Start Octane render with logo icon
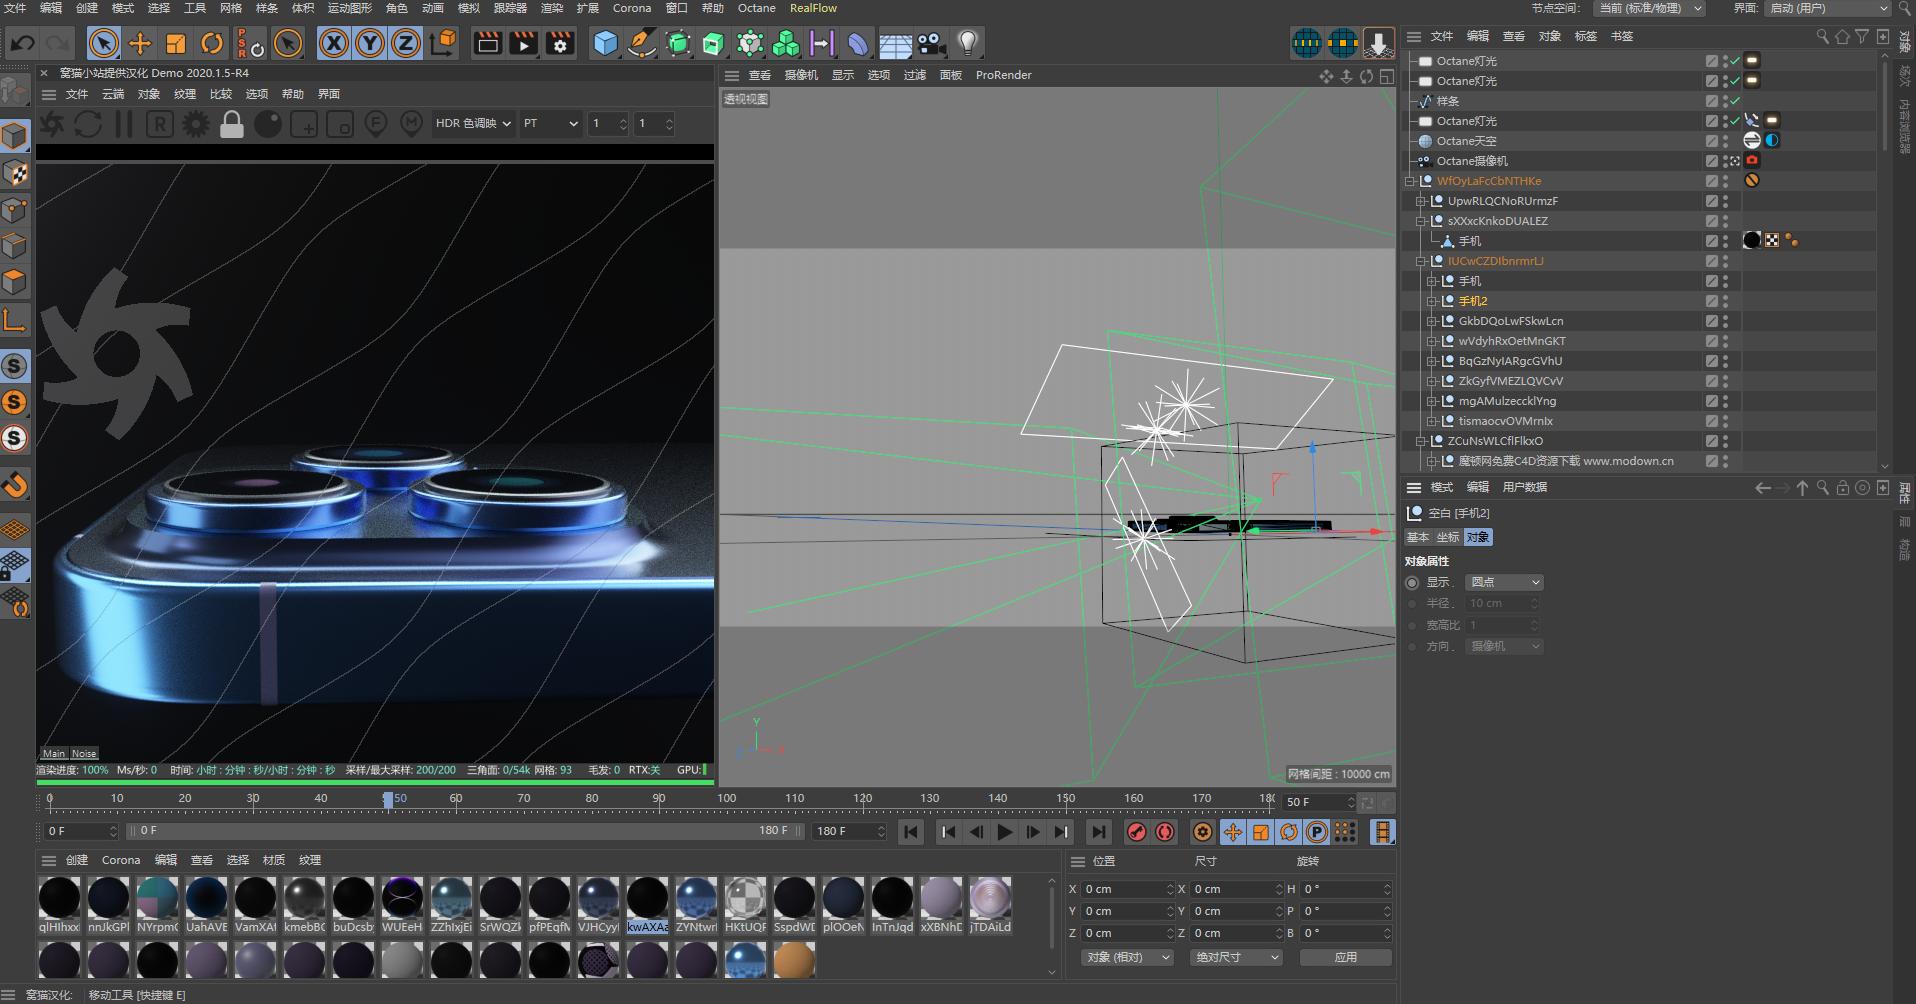 (52, 124)
